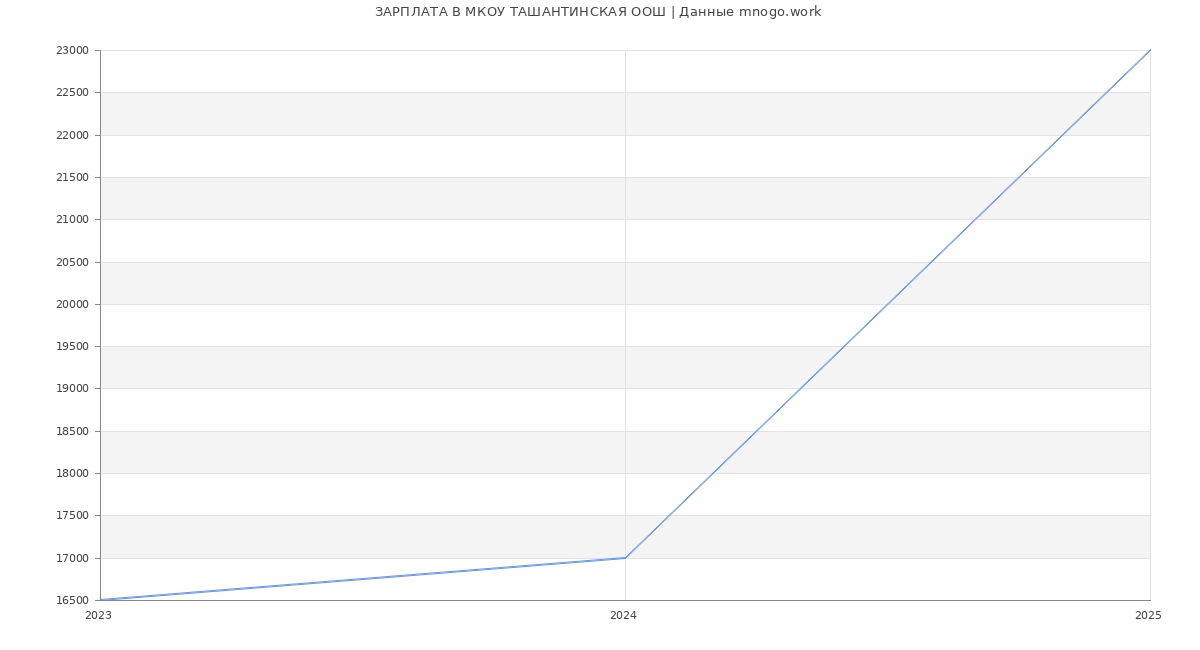Click the 22000 y-axis label
Image resolution: width=1200 pixels, height=650 pixels.
[x=72, y=135]
